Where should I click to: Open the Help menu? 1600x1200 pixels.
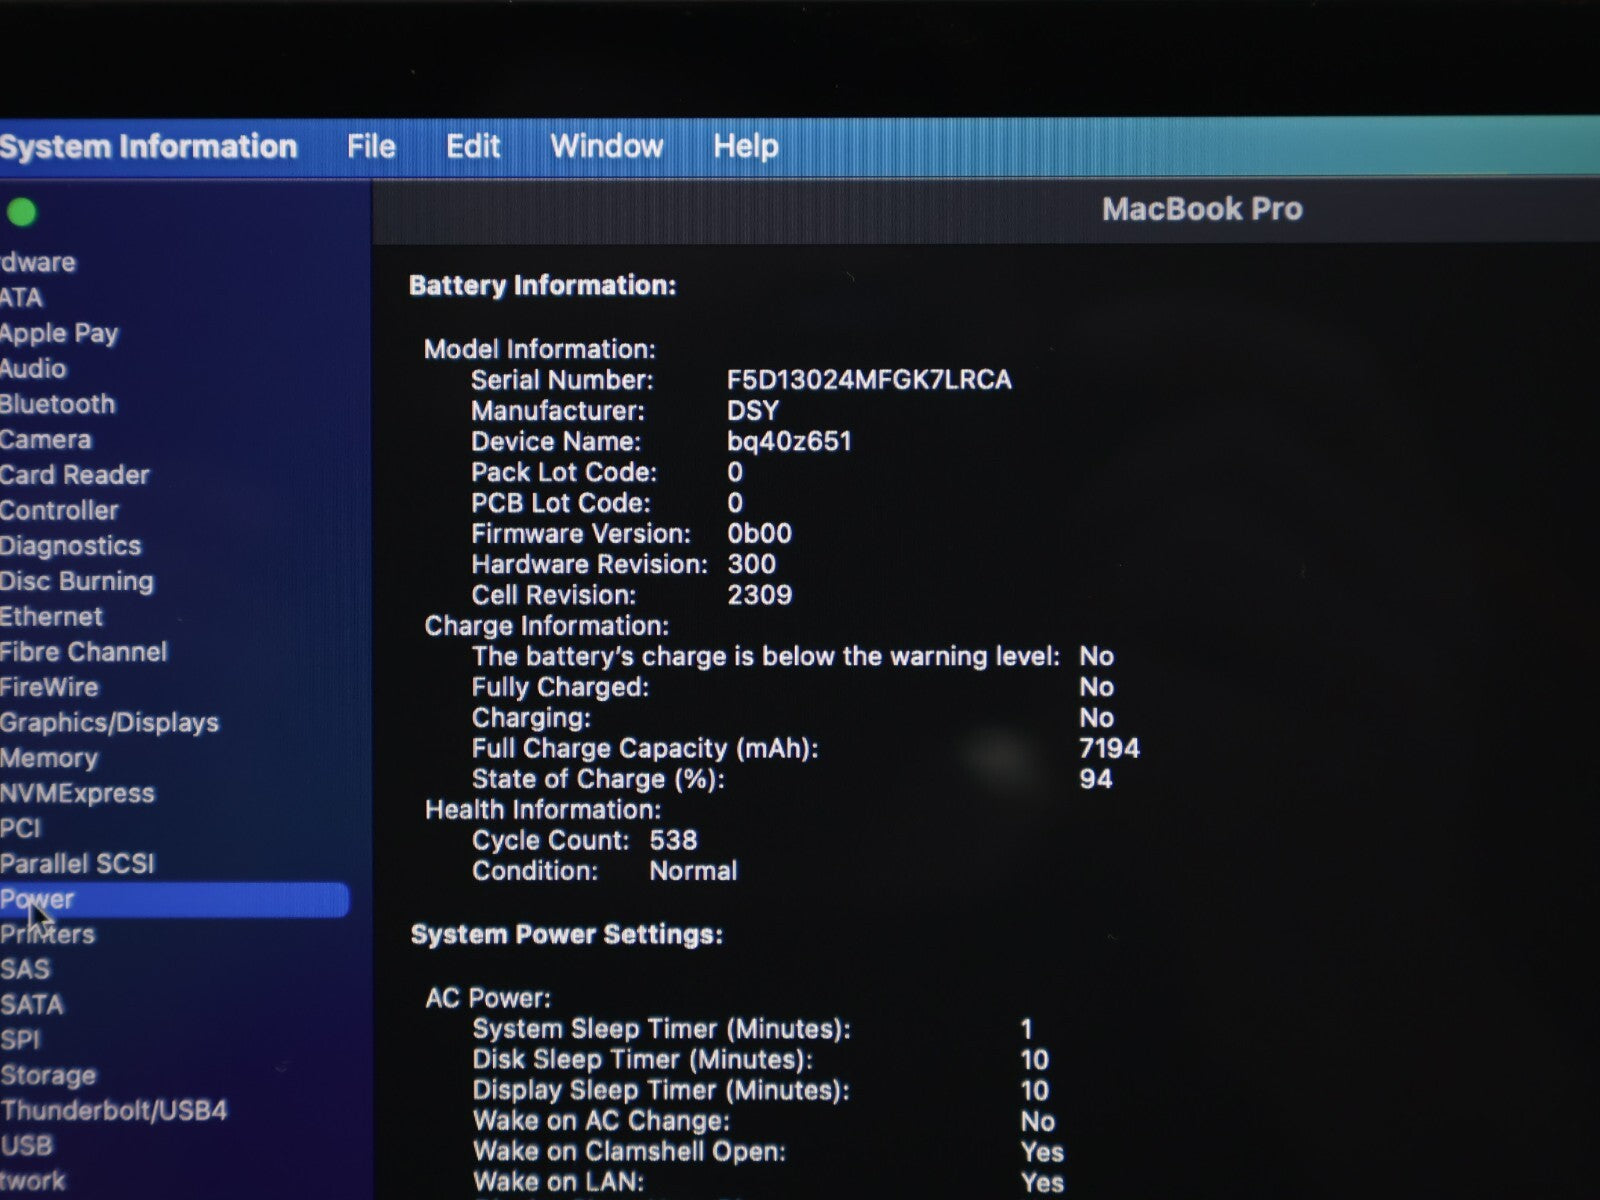tap(745, 147)
